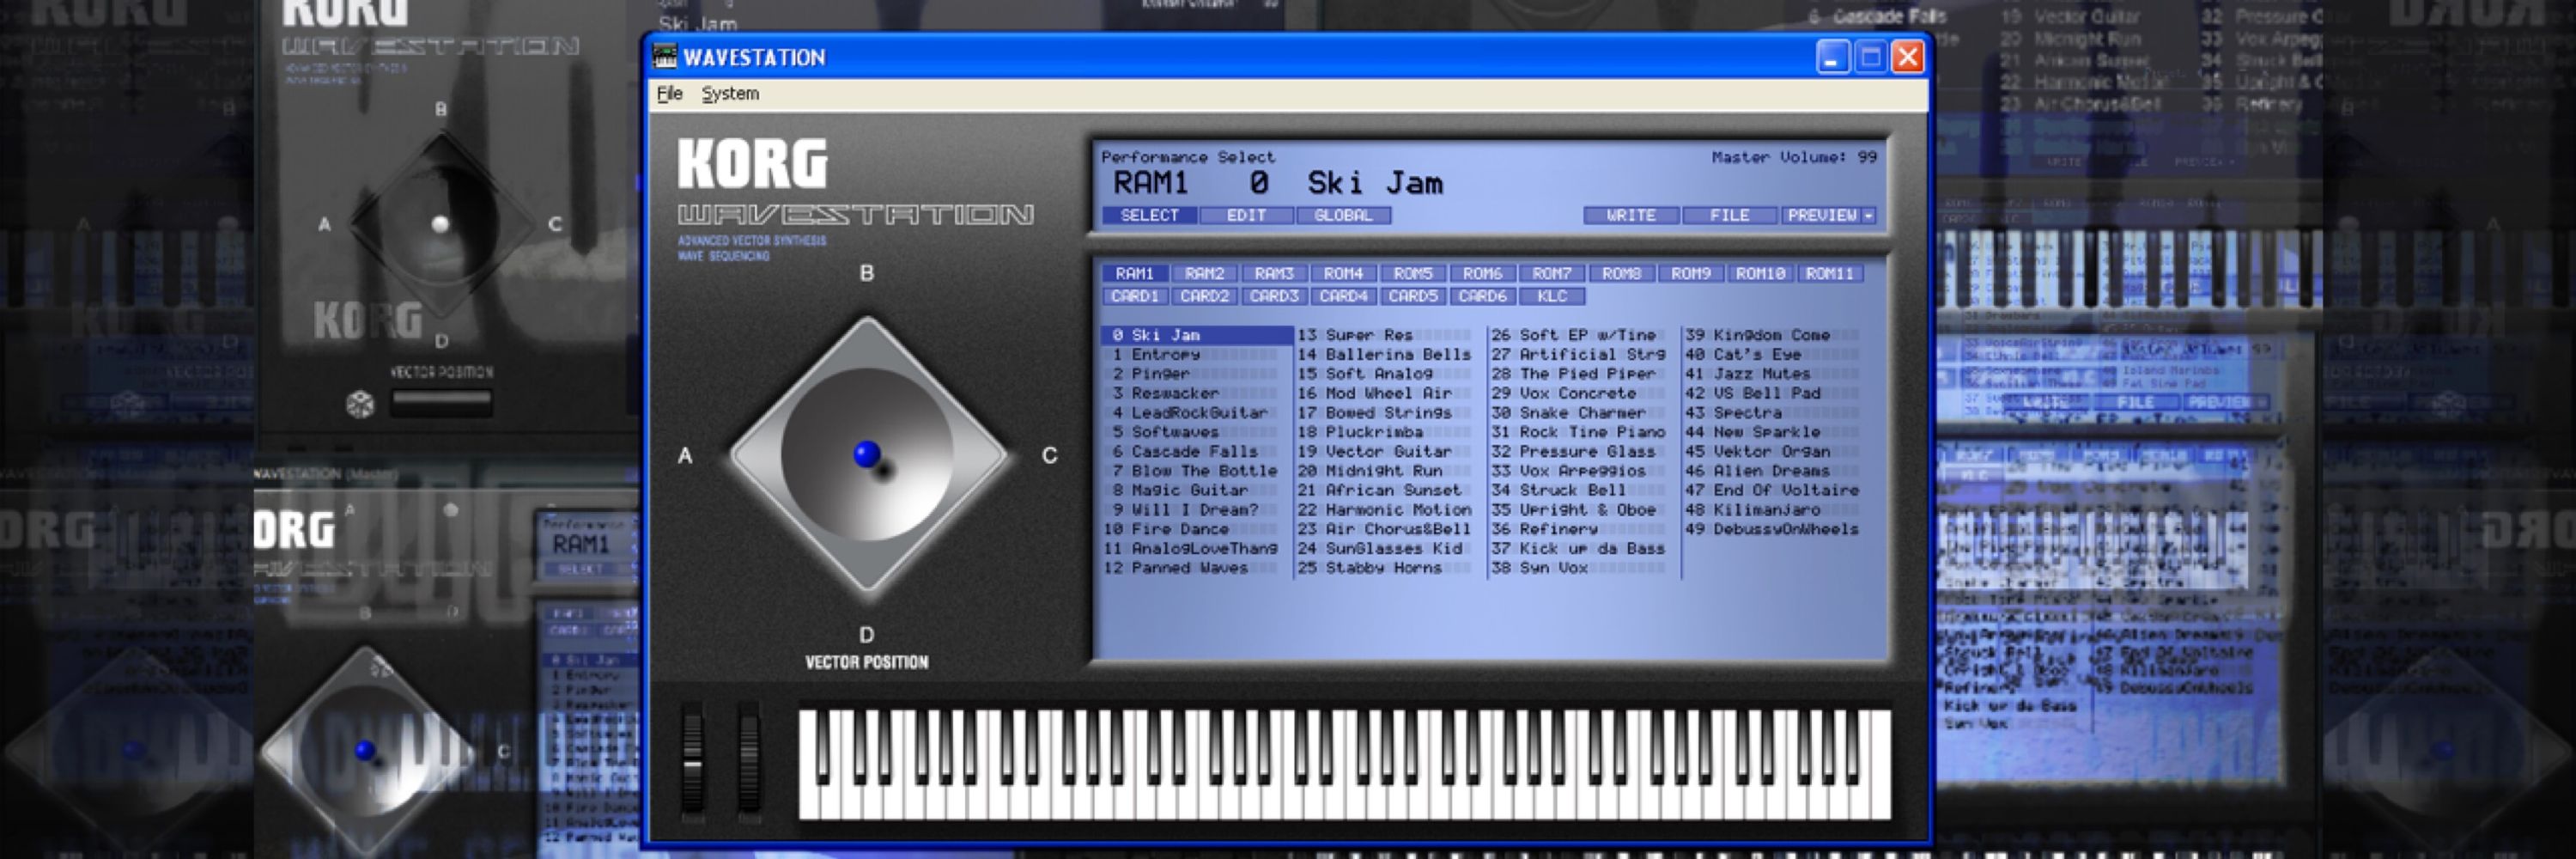The width and height of the screenshot is (2576, 859).
Task: Choose the ROM11 bank
Action: click(1830, 273)
